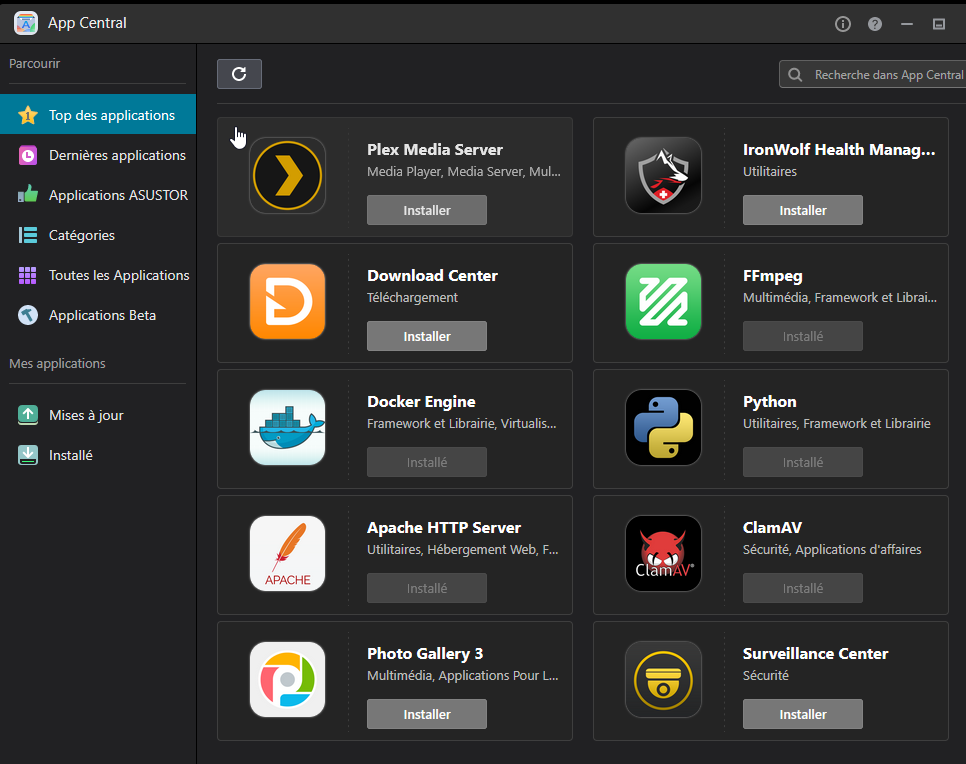Open the IronWolf Health Manag... title
This screenshot has width=966, height=764.
click(x=839, y=150)
